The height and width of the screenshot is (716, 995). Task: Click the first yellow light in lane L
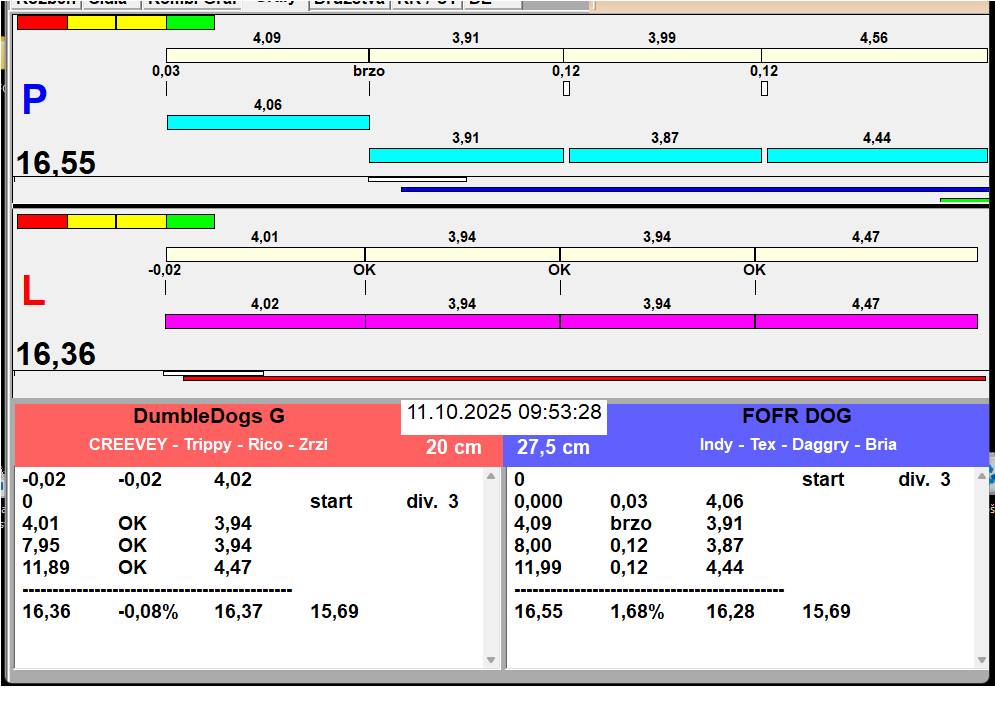click(91, 221)
